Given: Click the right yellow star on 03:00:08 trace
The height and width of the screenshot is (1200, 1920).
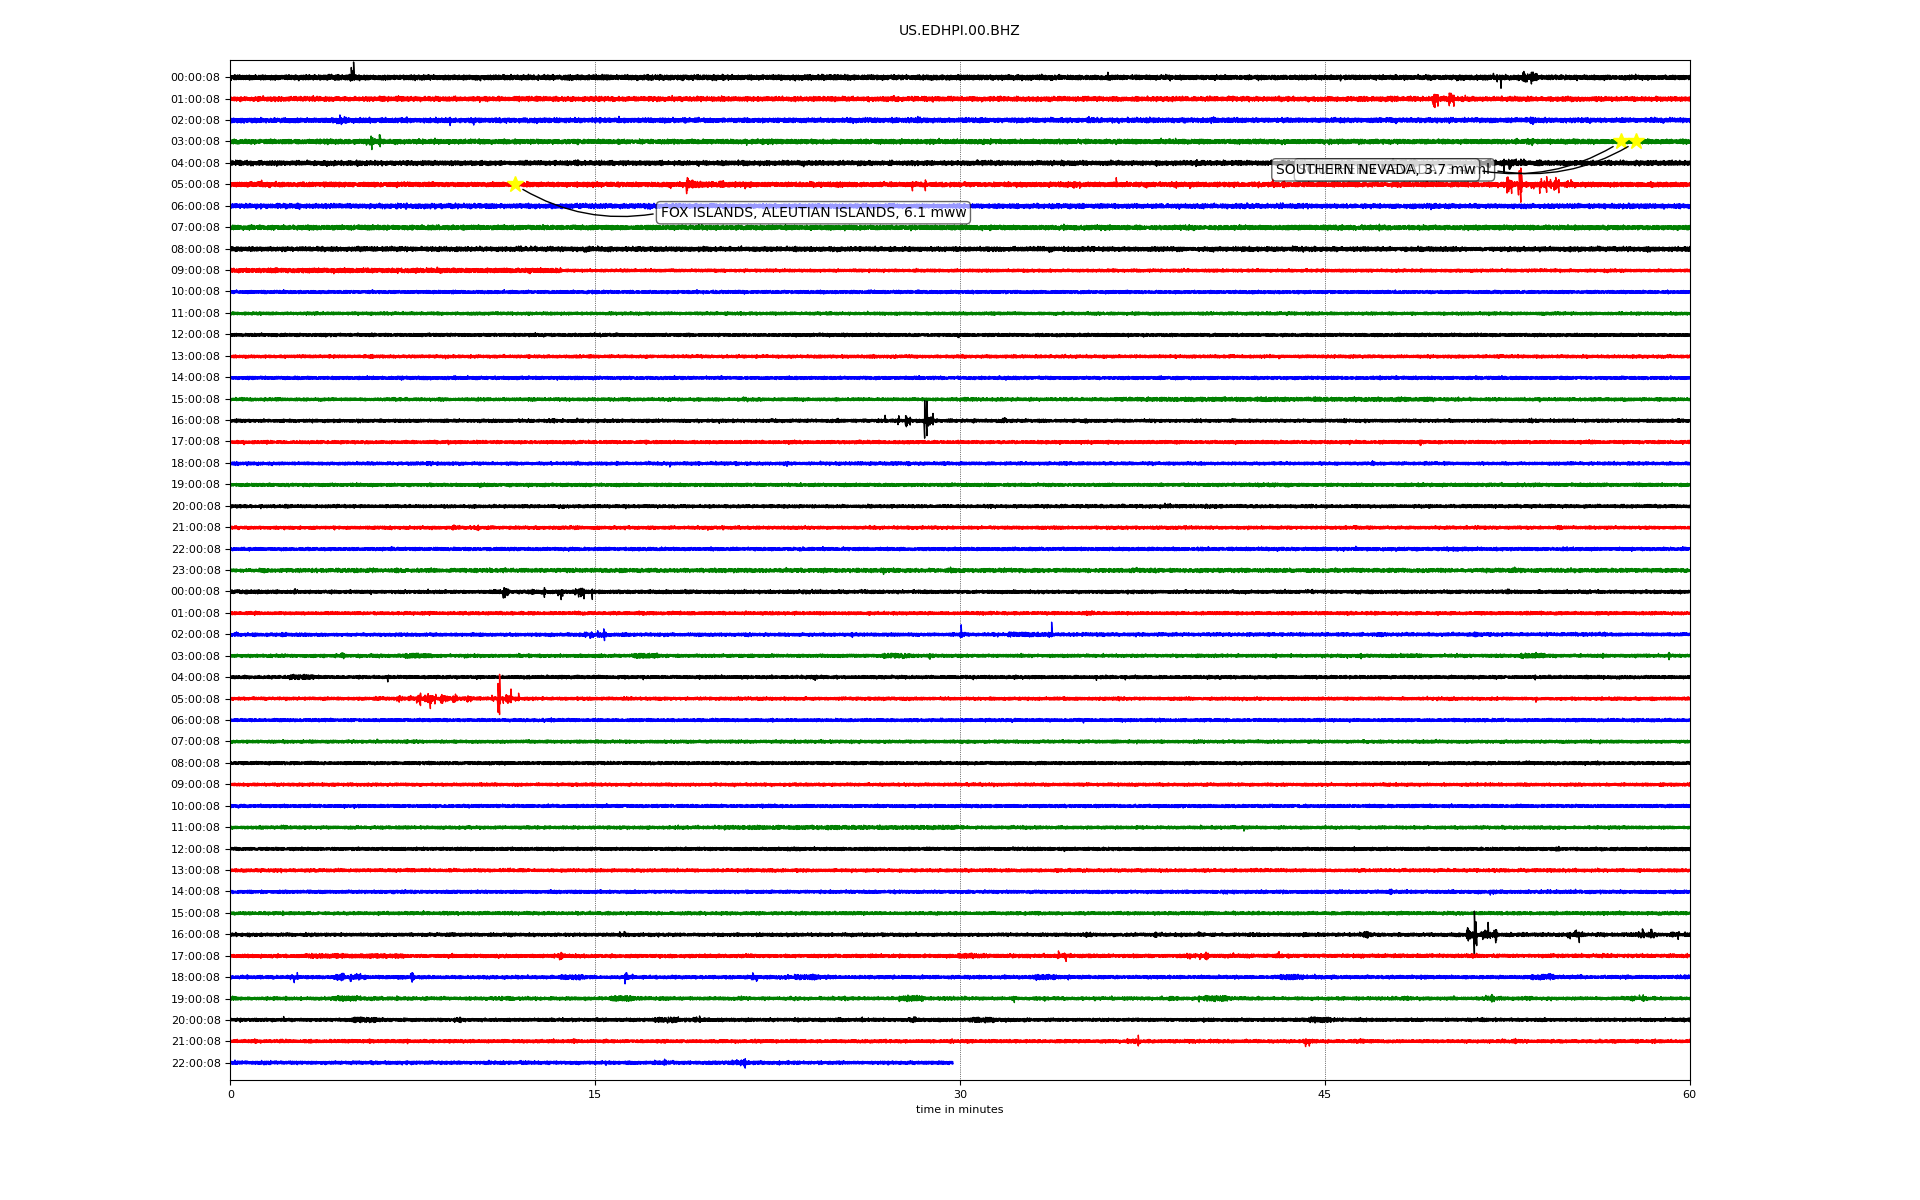Looking at the screenshot, I should coord(1636,141).
